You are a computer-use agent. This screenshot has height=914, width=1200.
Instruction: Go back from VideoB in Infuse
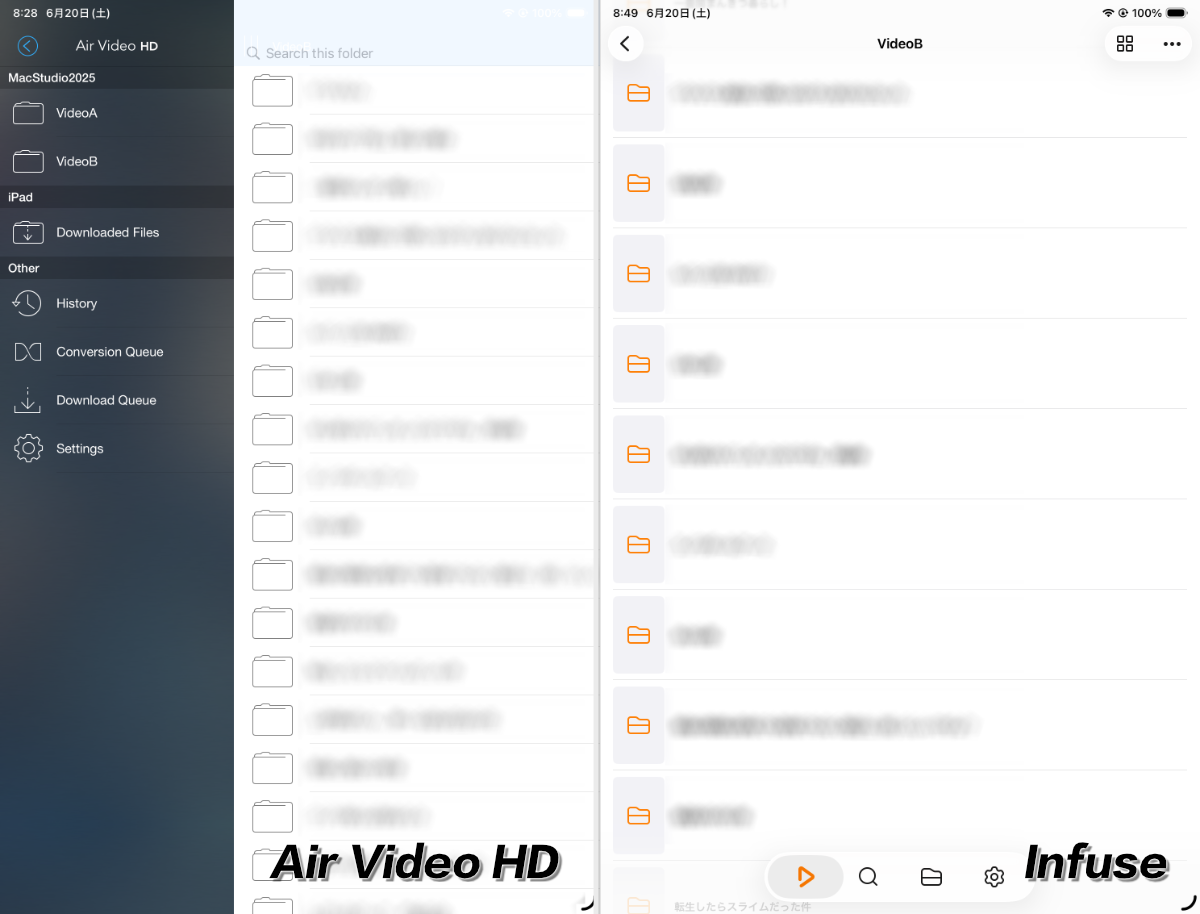[625, 44]
